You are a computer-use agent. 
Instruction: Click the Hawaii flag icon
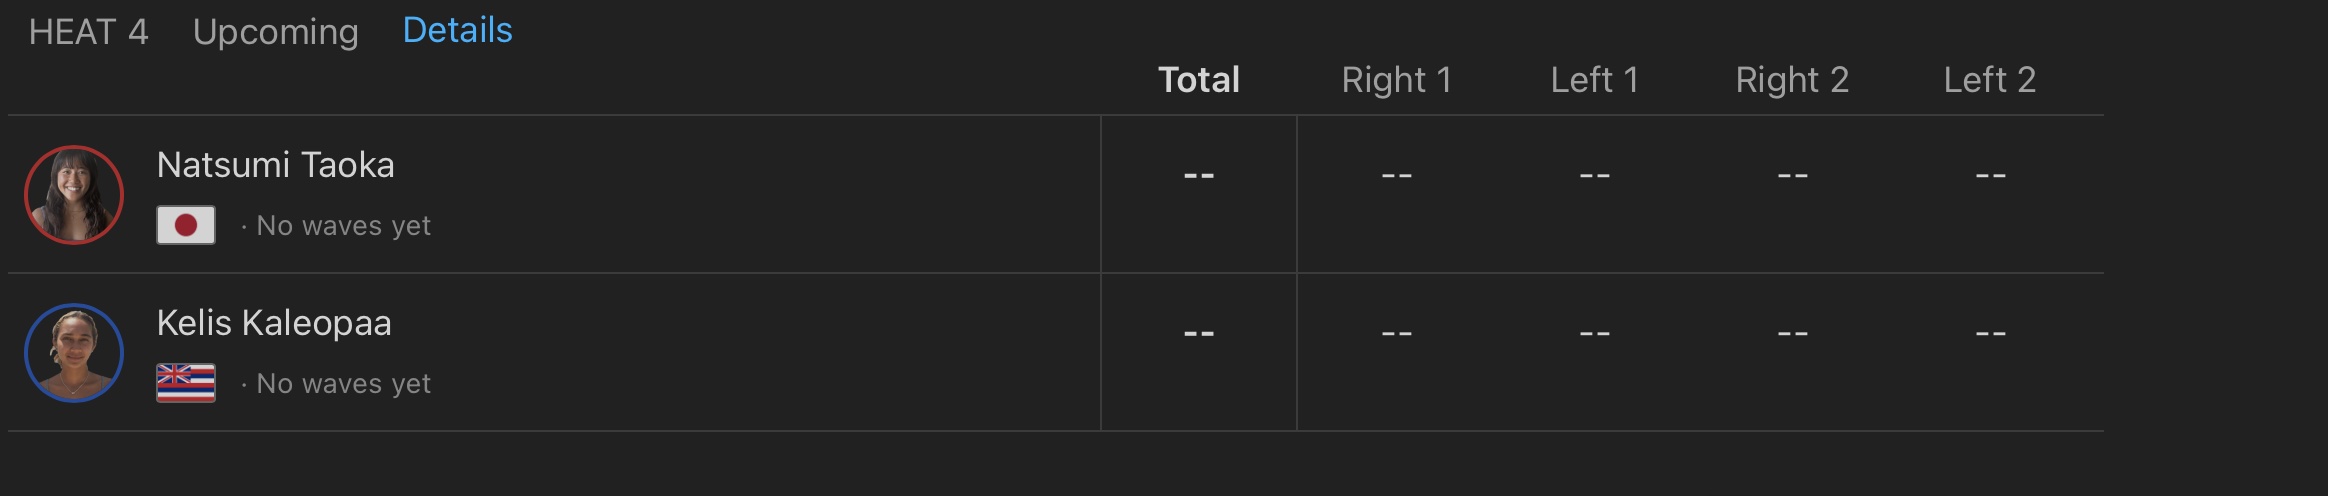[x=186, y=383]
